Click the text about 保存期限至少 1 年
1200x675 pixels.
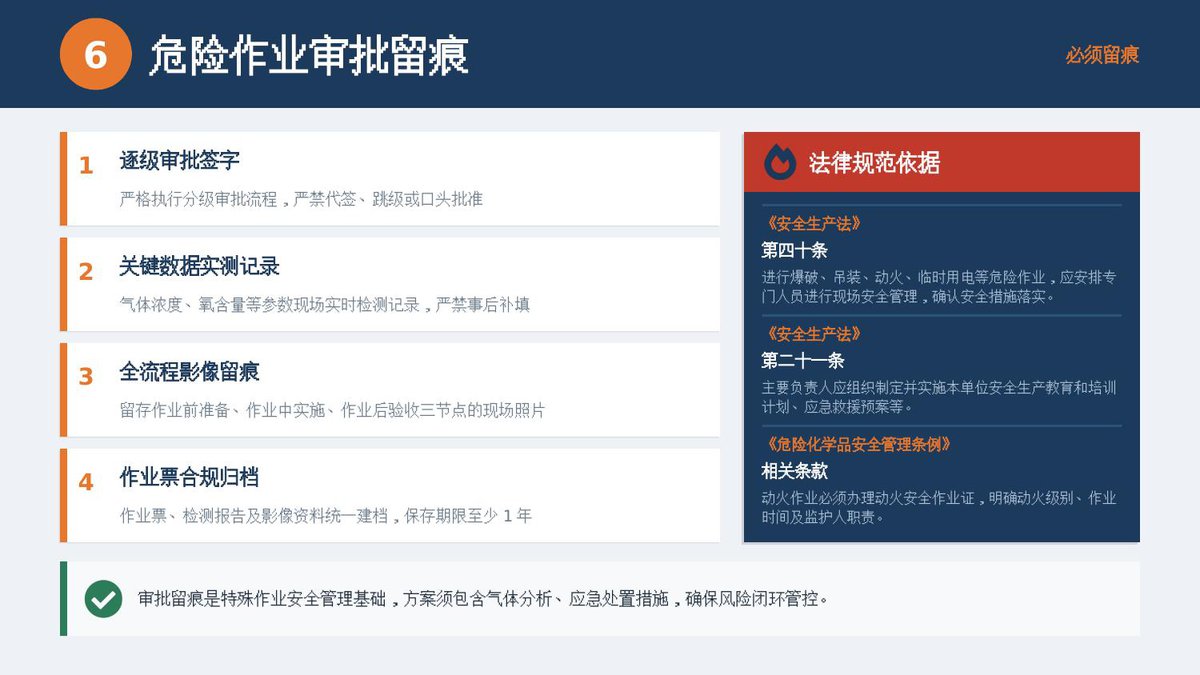point(325,516)
